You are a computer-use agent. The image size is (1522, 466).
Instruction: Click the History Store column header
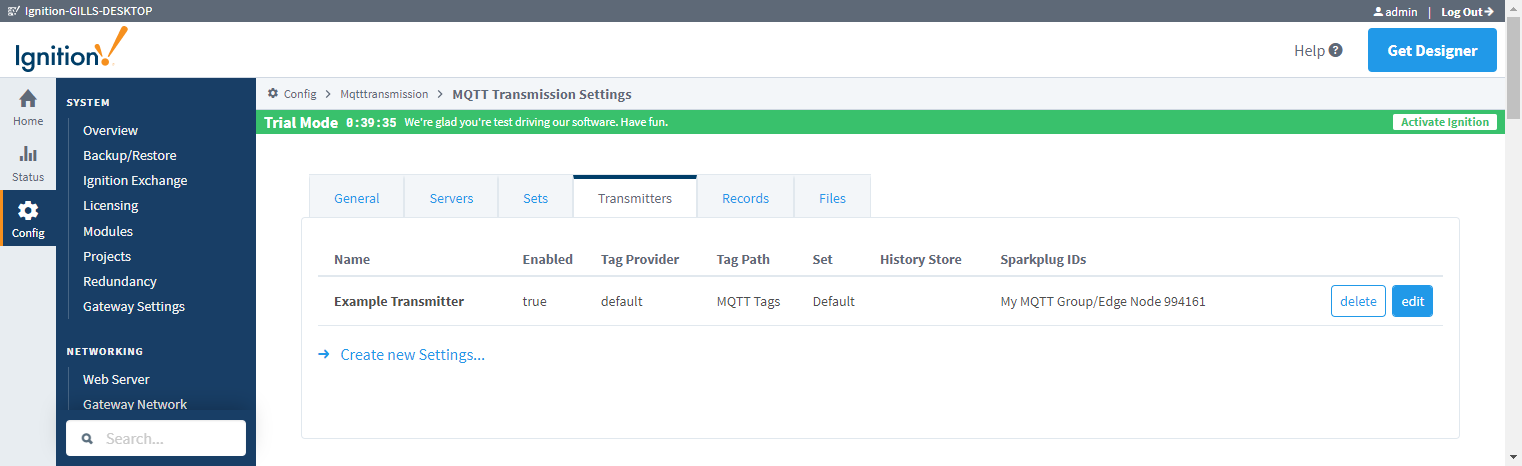tap(921, 259)
